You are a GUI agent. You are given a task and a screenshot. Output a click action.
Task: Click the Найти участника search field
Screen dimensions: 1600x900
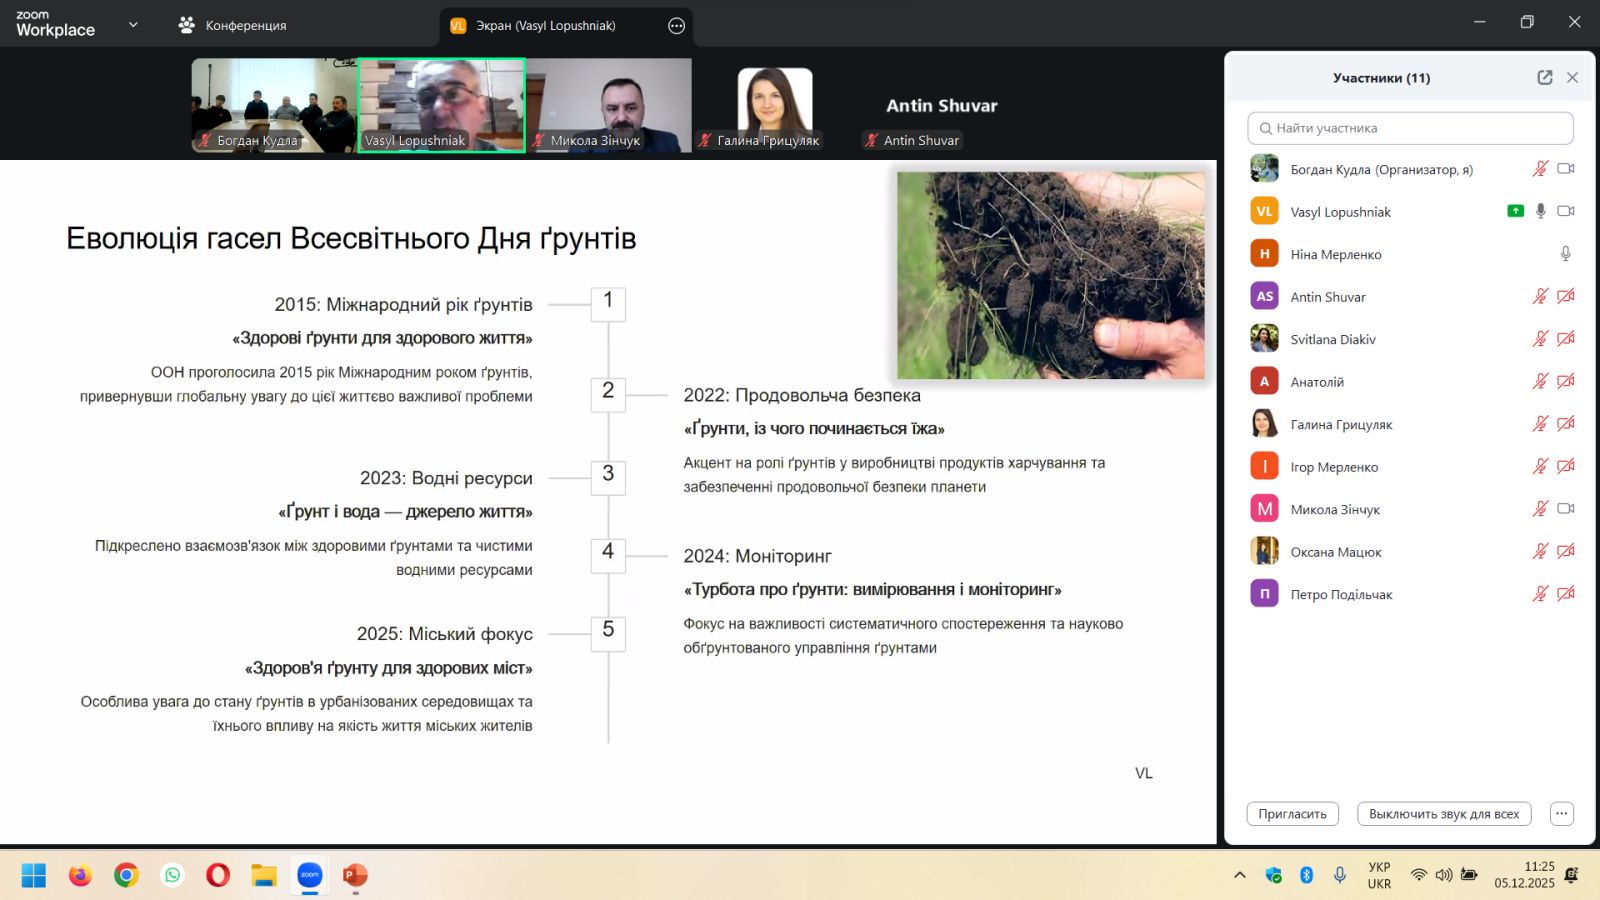(x=1410, y=128)
